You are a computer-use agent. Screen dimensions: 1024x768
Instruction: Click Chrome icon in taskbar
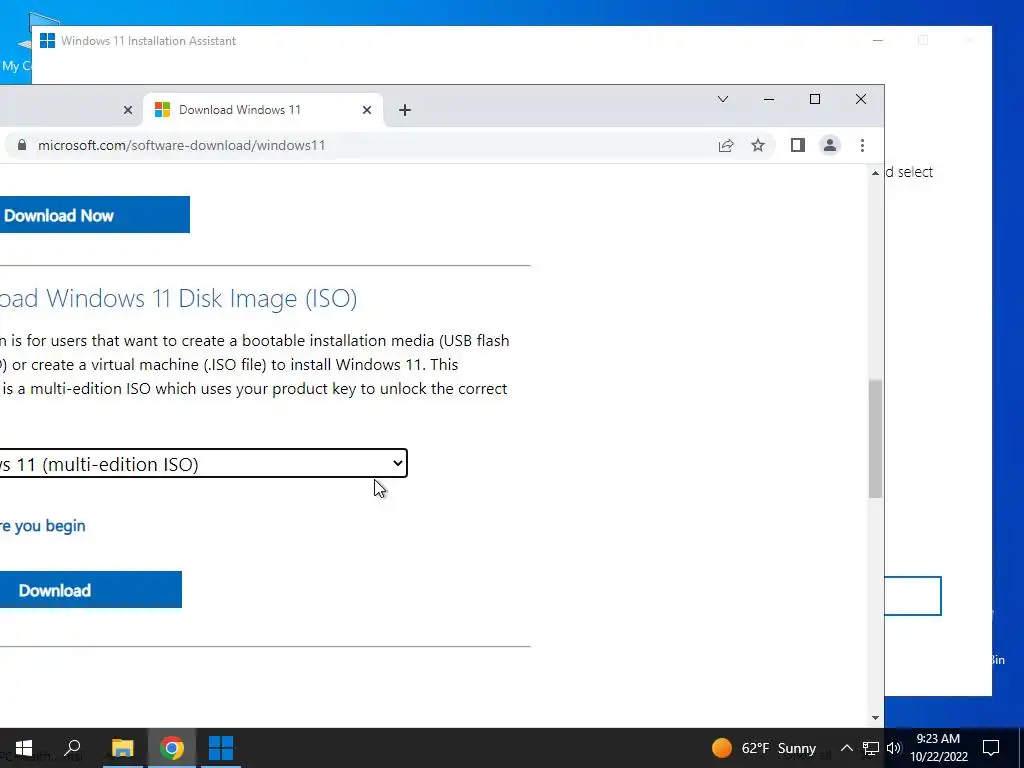coord(172,748)
